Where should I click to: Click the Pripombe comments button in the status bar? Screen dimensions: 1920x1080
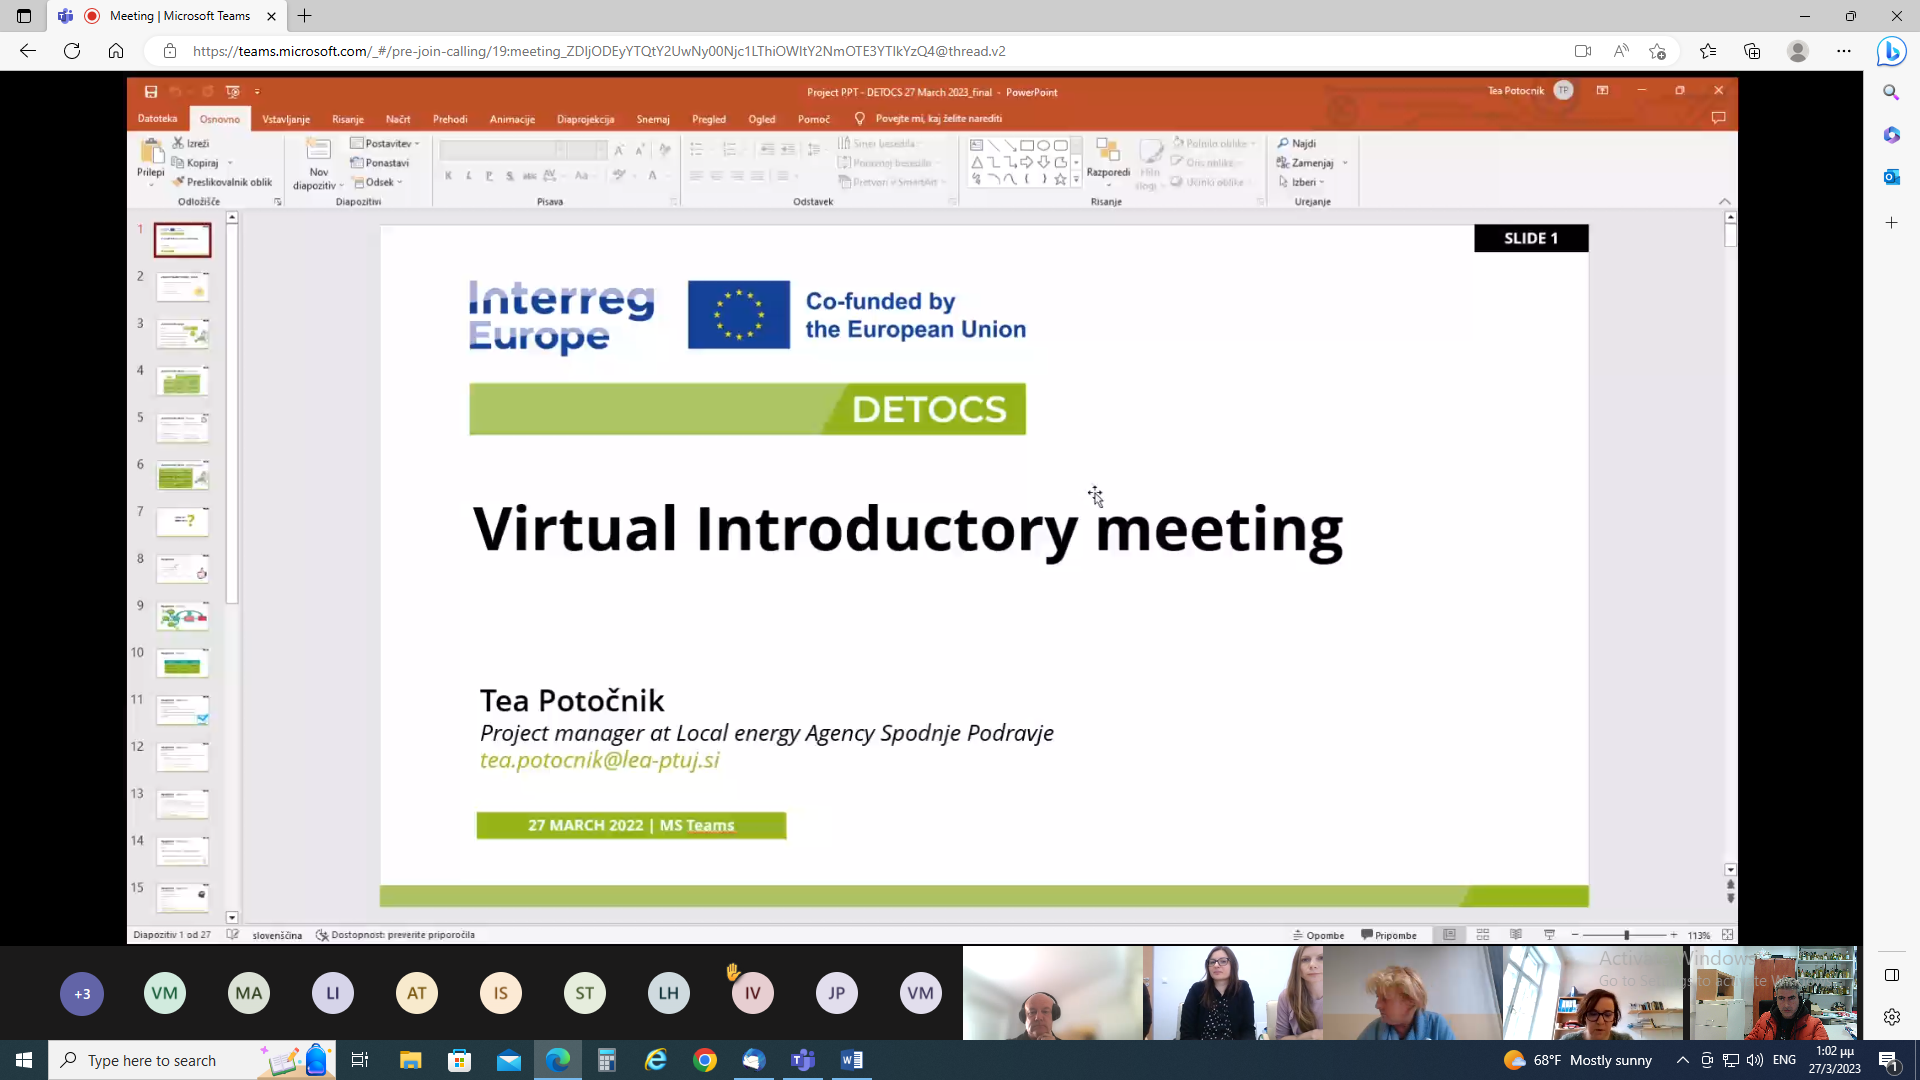[x=1389, y=935]
